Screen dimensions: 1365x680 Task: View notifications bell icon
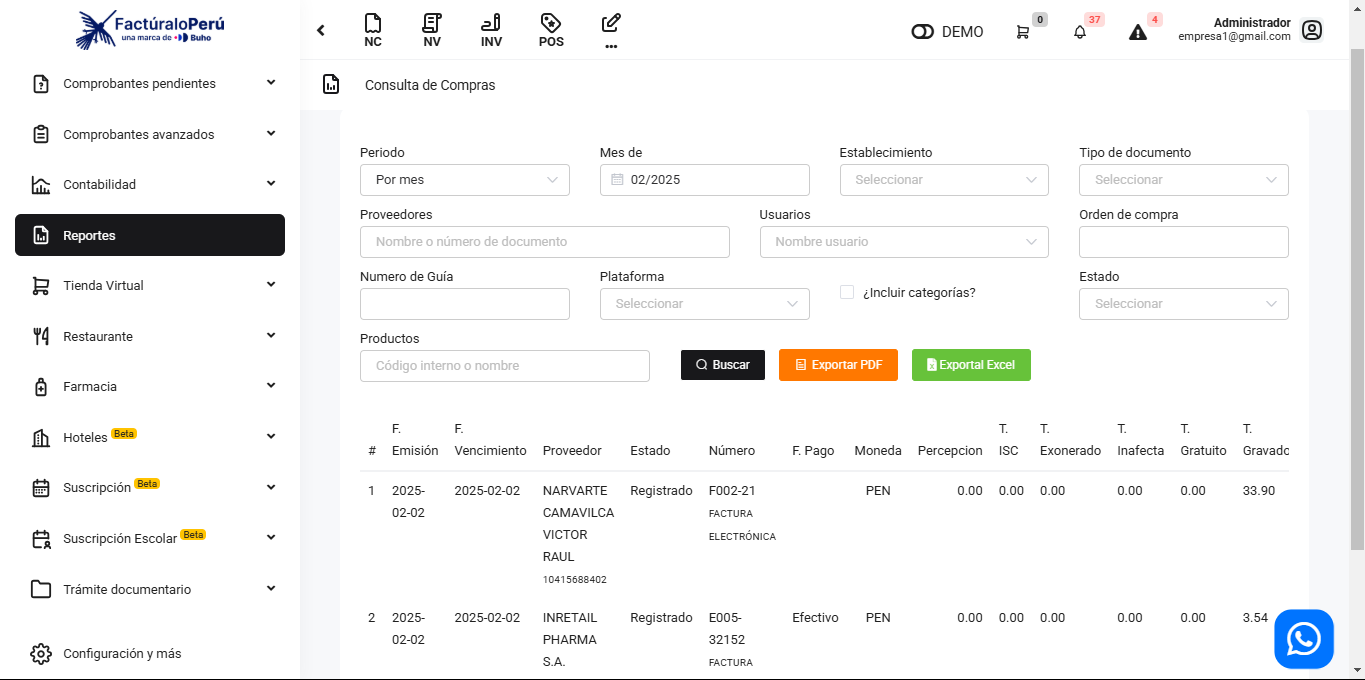tap(1080, 32)
